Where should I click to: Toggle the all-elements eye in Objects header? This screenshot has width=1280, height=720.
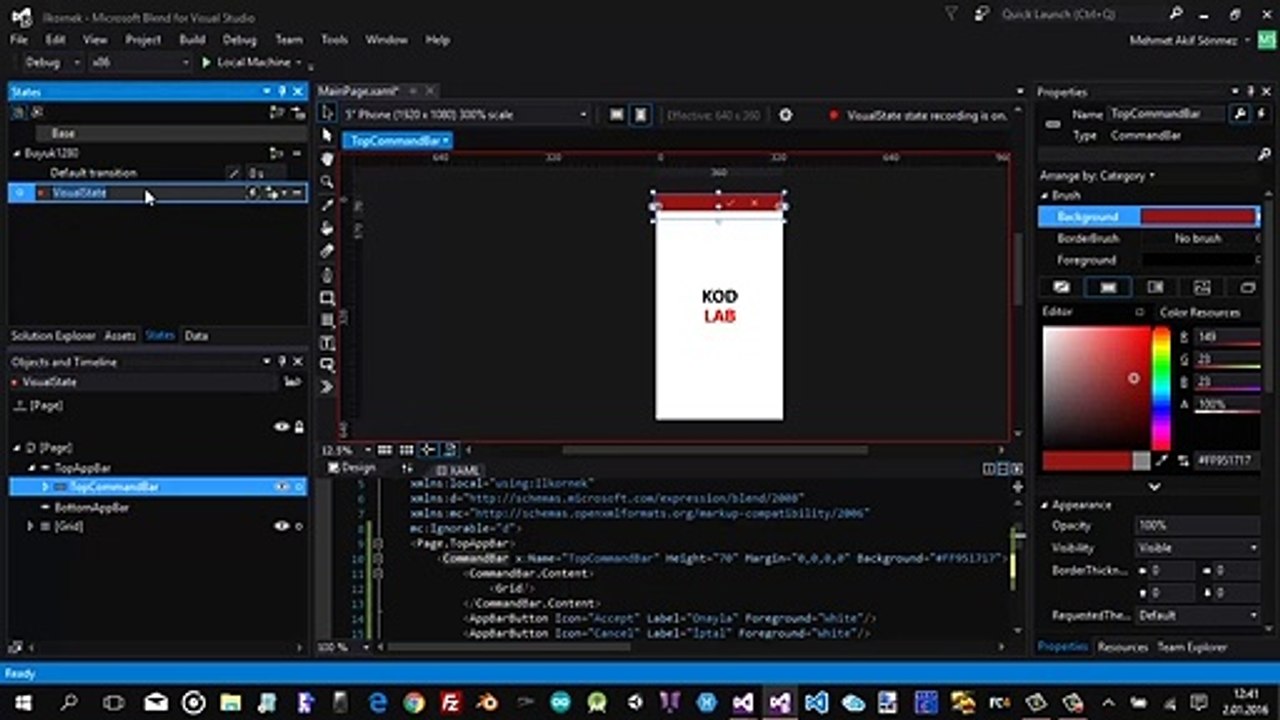[282, 427]
